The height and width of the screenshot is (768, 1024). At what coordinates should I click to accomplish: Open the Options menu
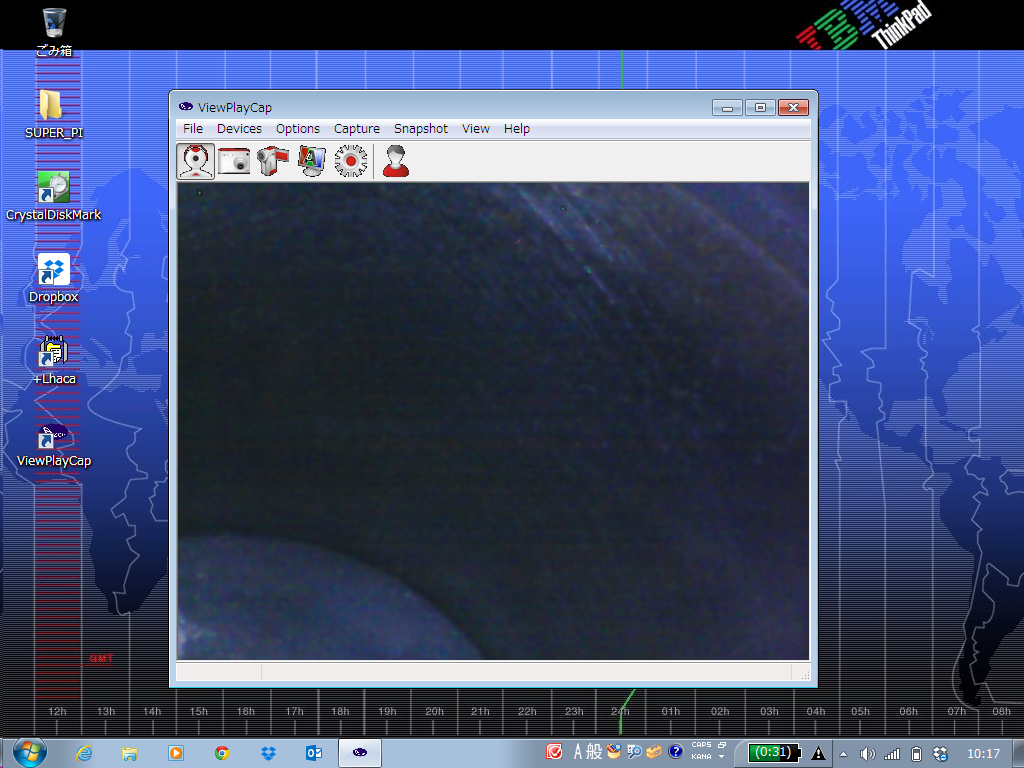point(298,129)
